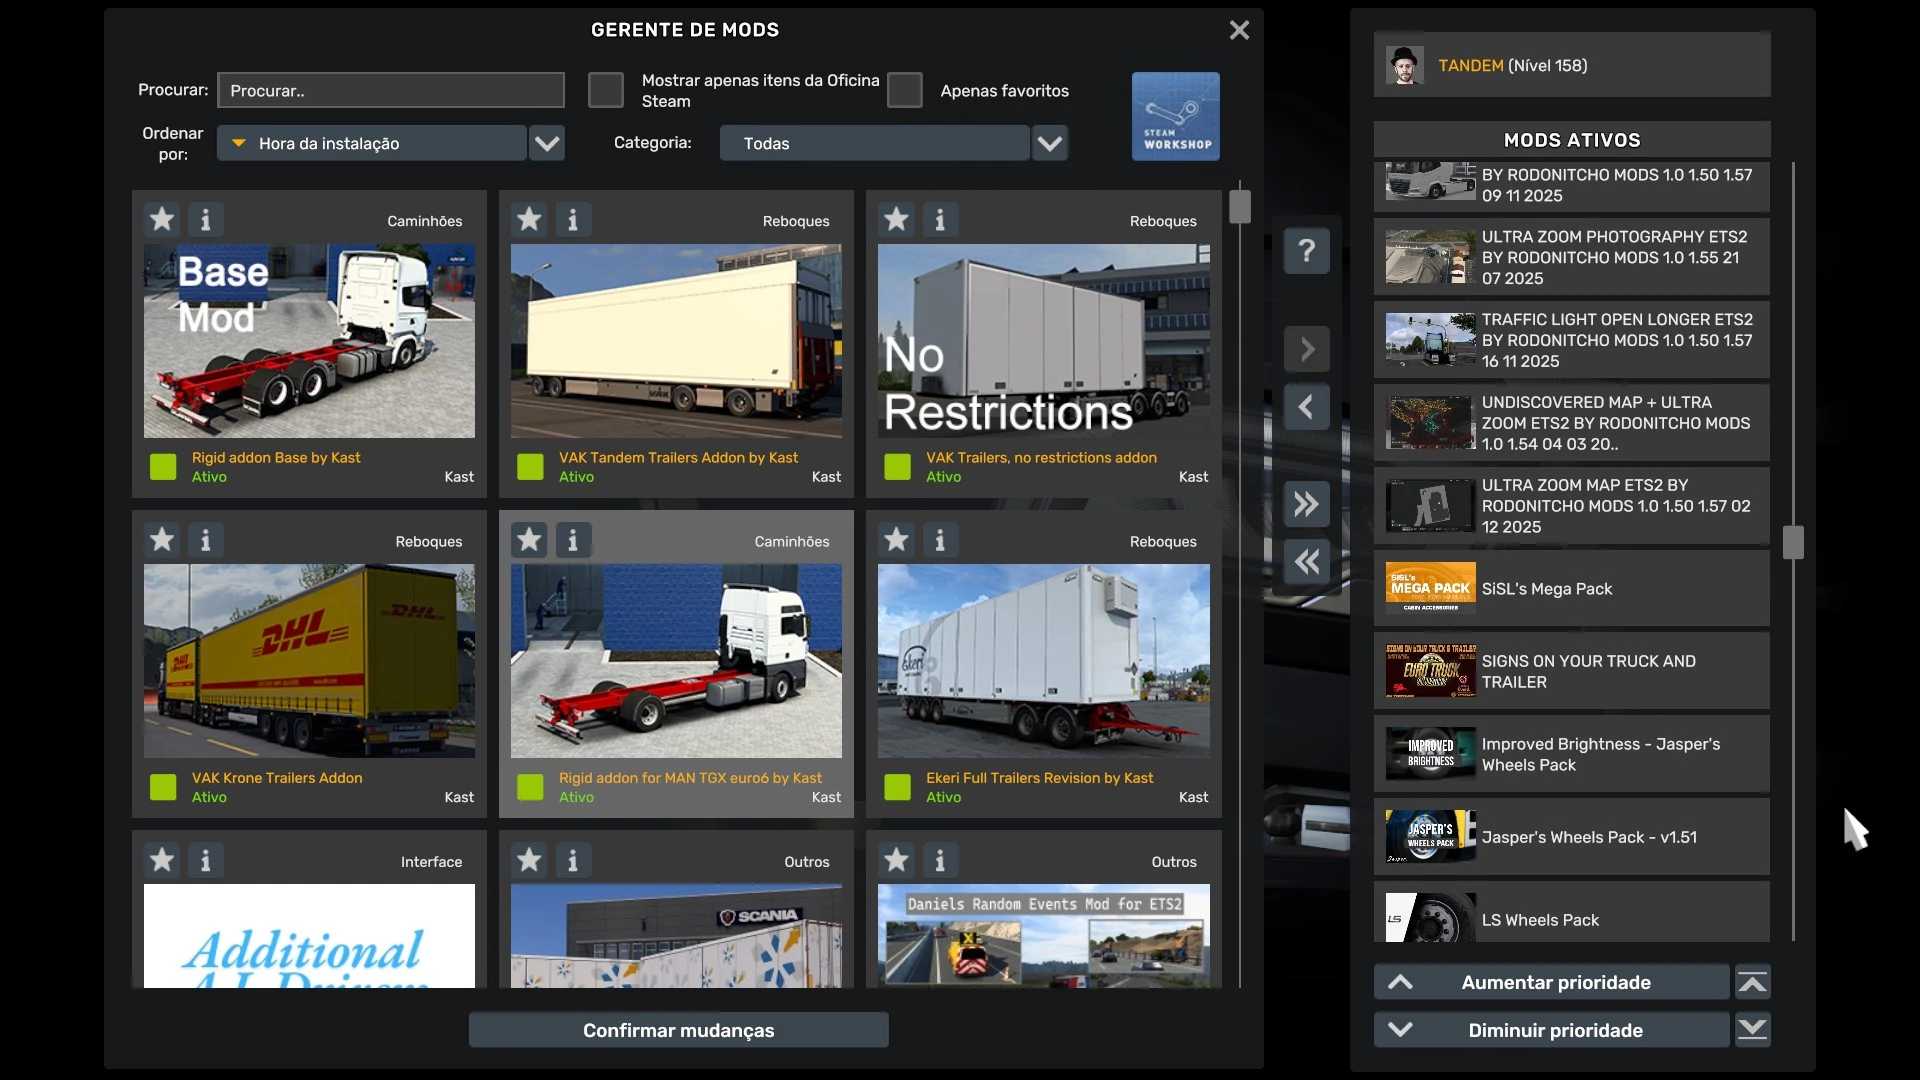Show info for VAK Tandem Trailers Addon
This screenshot has height=1080, width=1920.
pos(573,219)
